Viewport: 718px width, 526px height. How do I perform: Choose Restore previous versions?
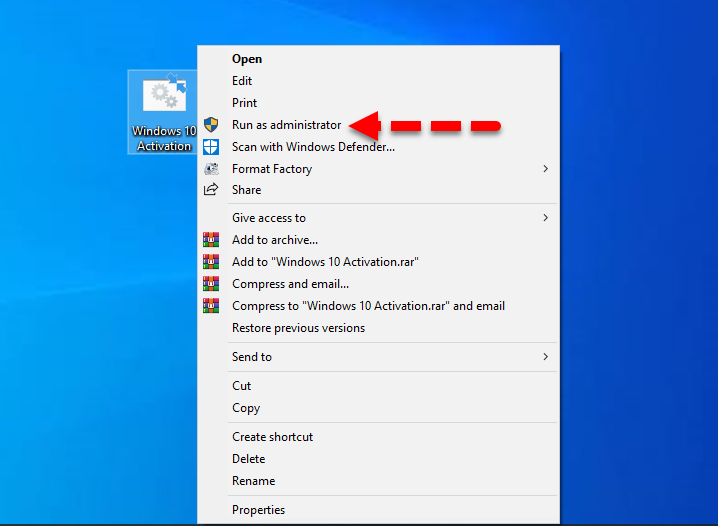(298, 328)
